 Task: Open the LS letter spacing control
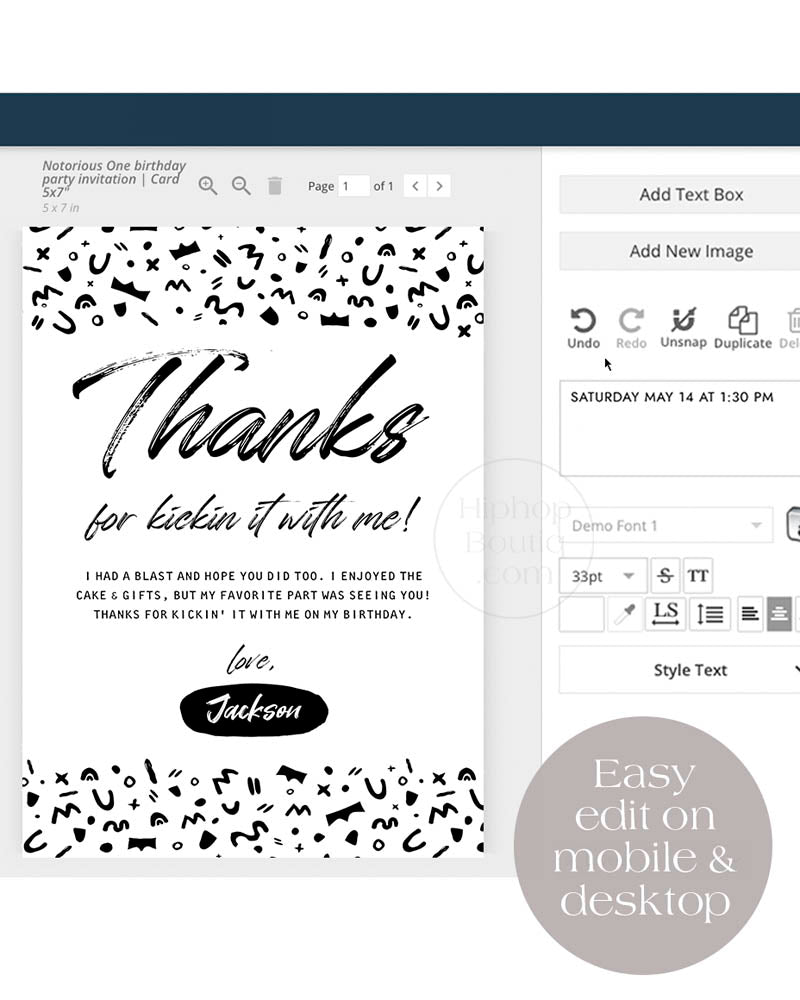[665, 614]
